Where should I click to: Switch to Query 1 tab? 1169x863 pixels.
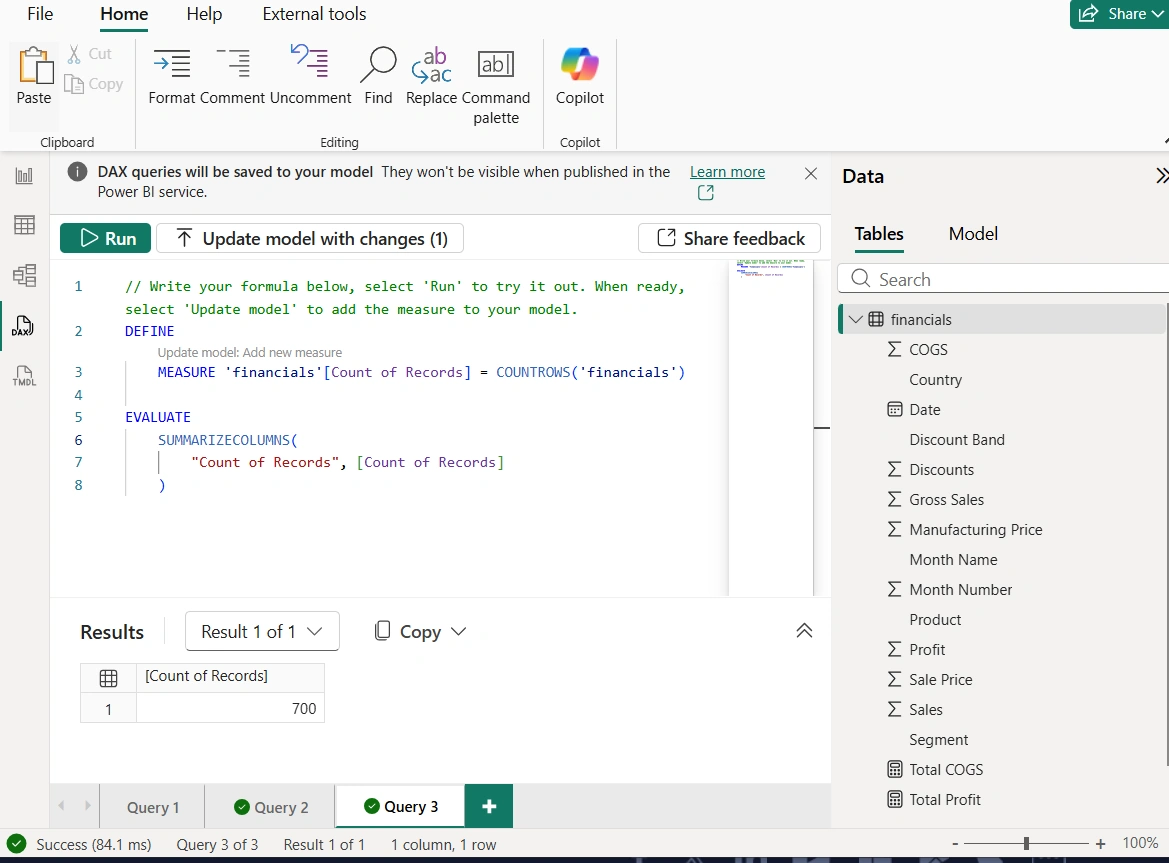coord(152,807)
